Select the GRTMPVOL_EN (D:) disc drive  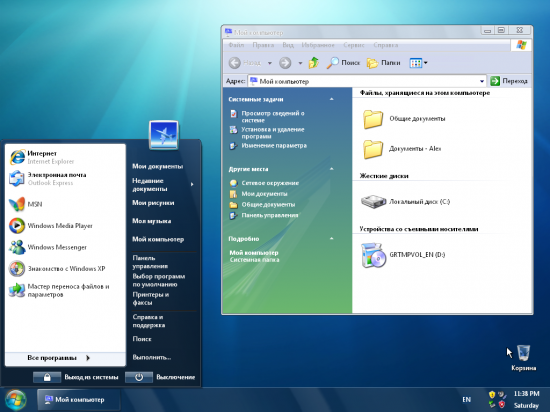click(x=403, y=255)
